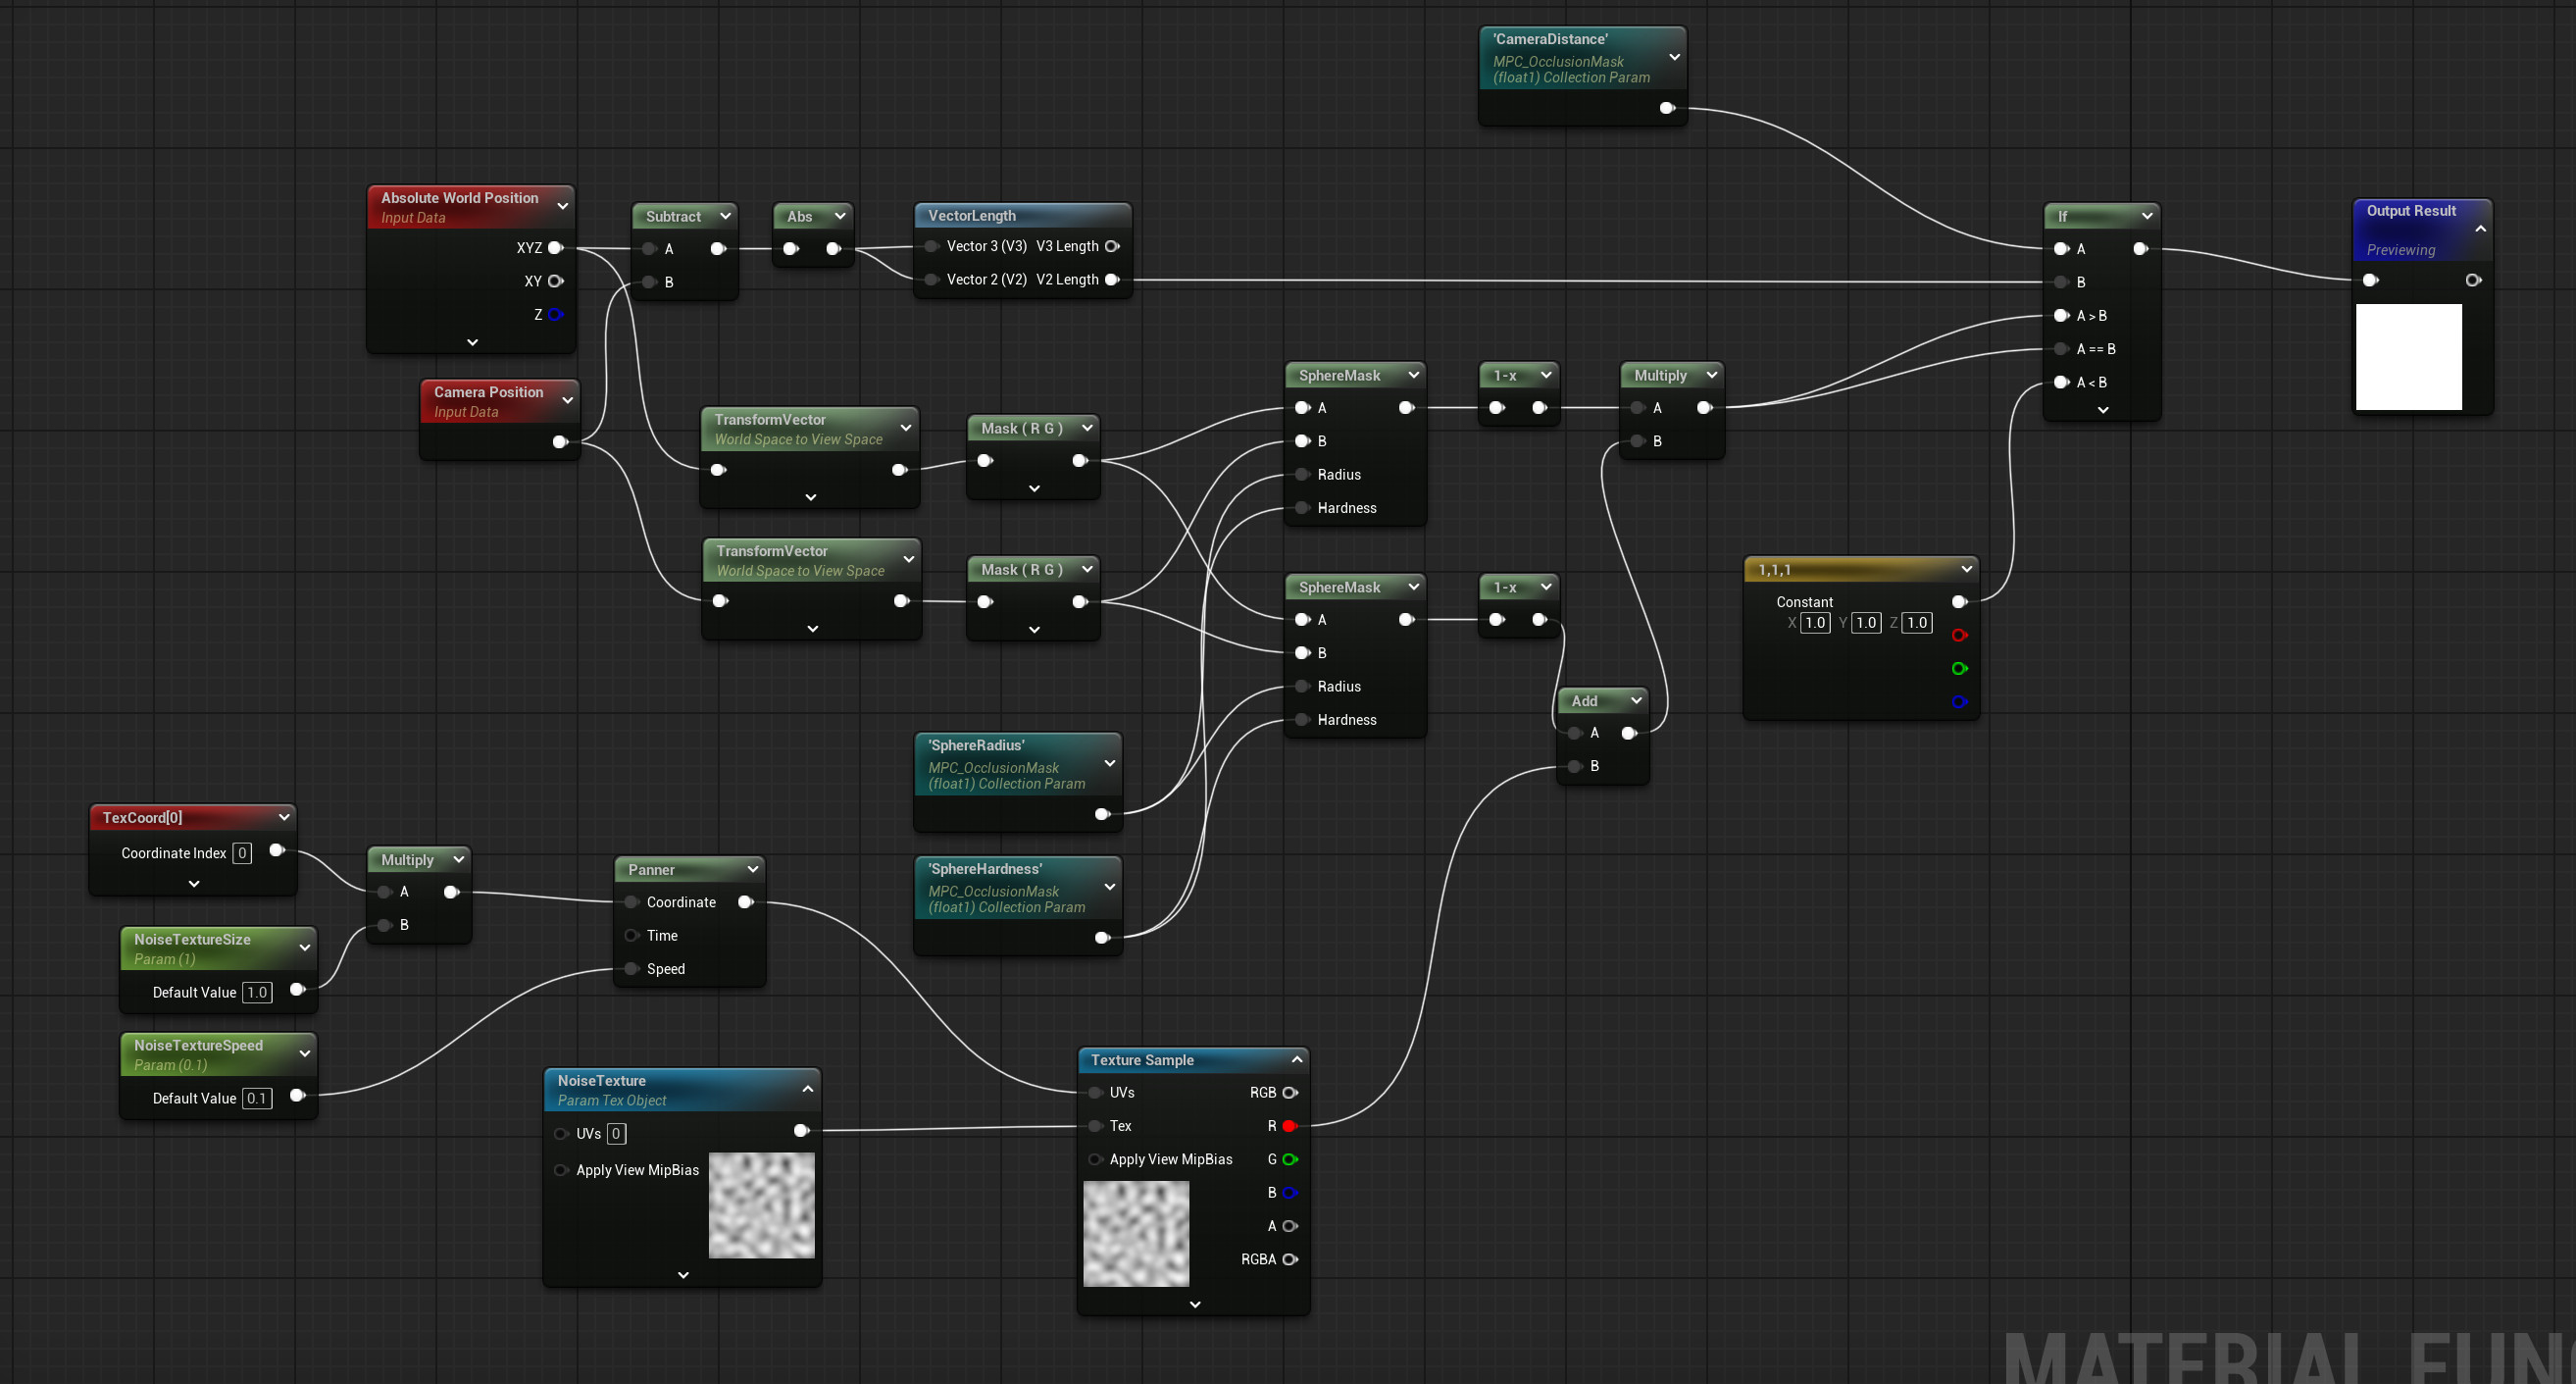Click the blue Z output pin
The image size is (2576, 1384).
click(x=556, y=314)
